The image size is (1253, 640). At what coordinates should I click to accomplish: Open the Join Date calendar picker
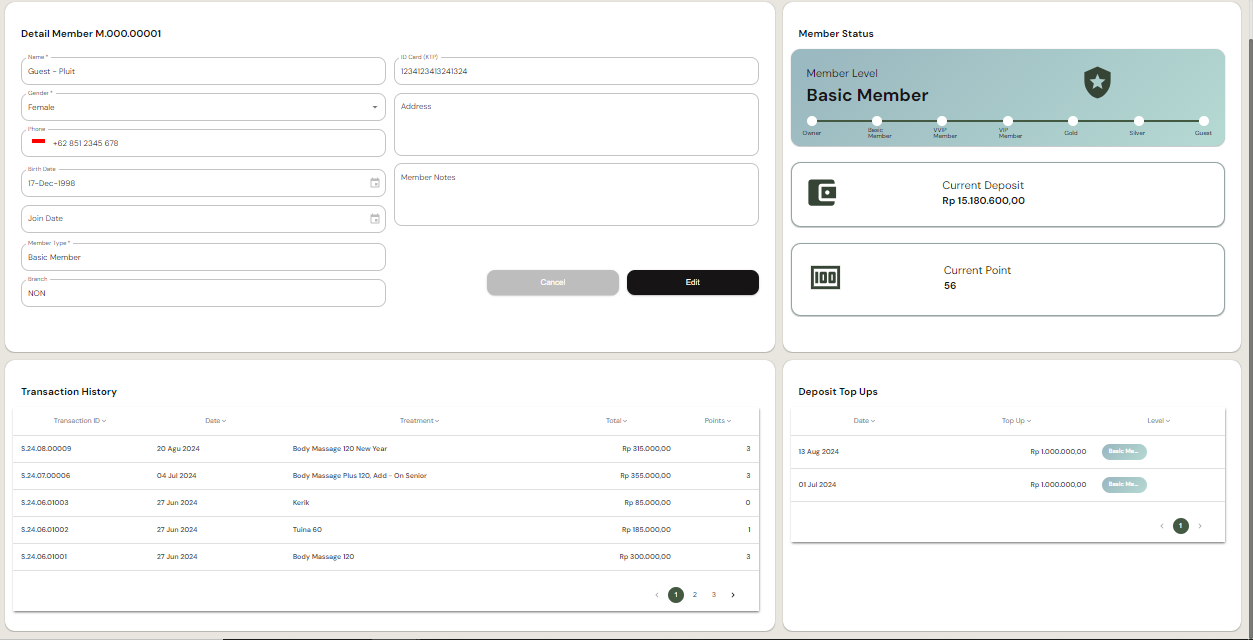pos(375,219)
